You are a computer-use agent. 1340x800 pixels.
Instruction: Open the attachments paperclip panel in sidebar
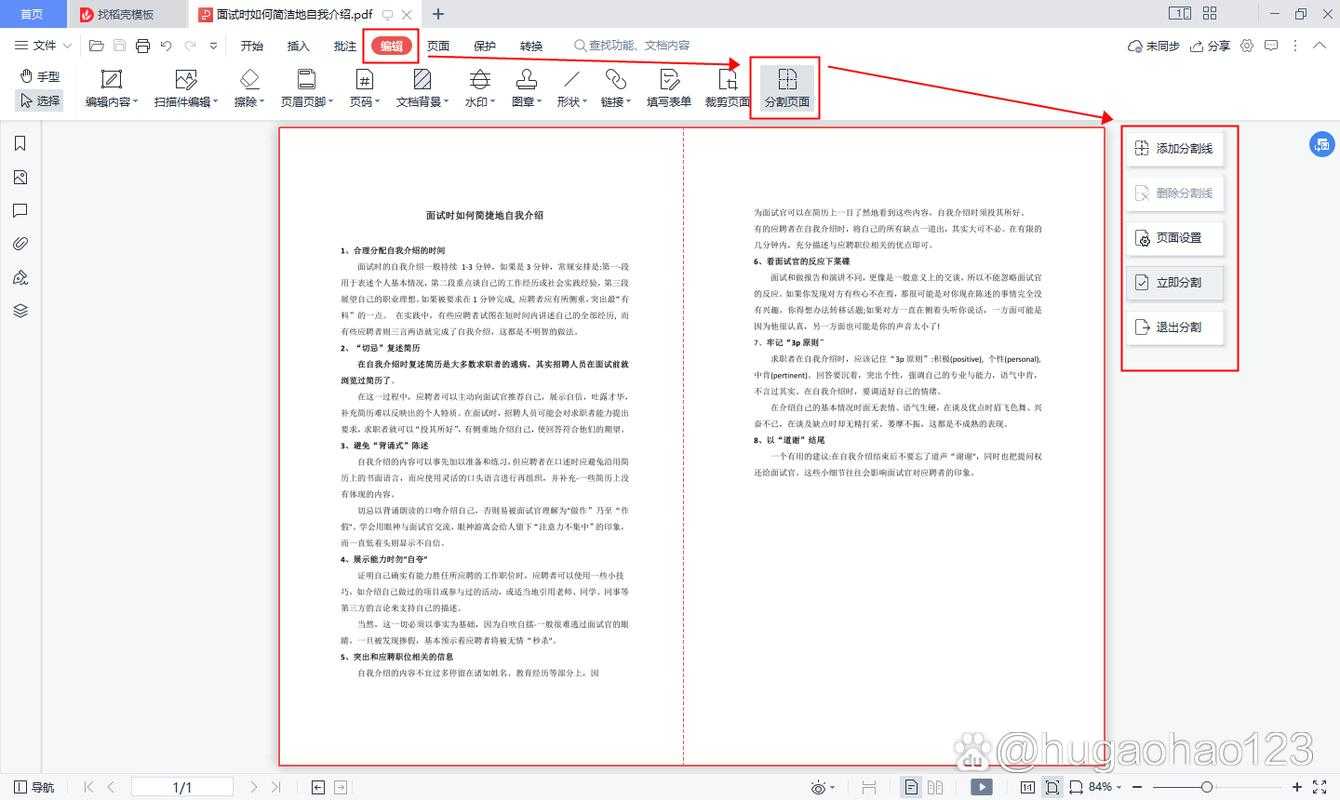click(x=20, y=244)
